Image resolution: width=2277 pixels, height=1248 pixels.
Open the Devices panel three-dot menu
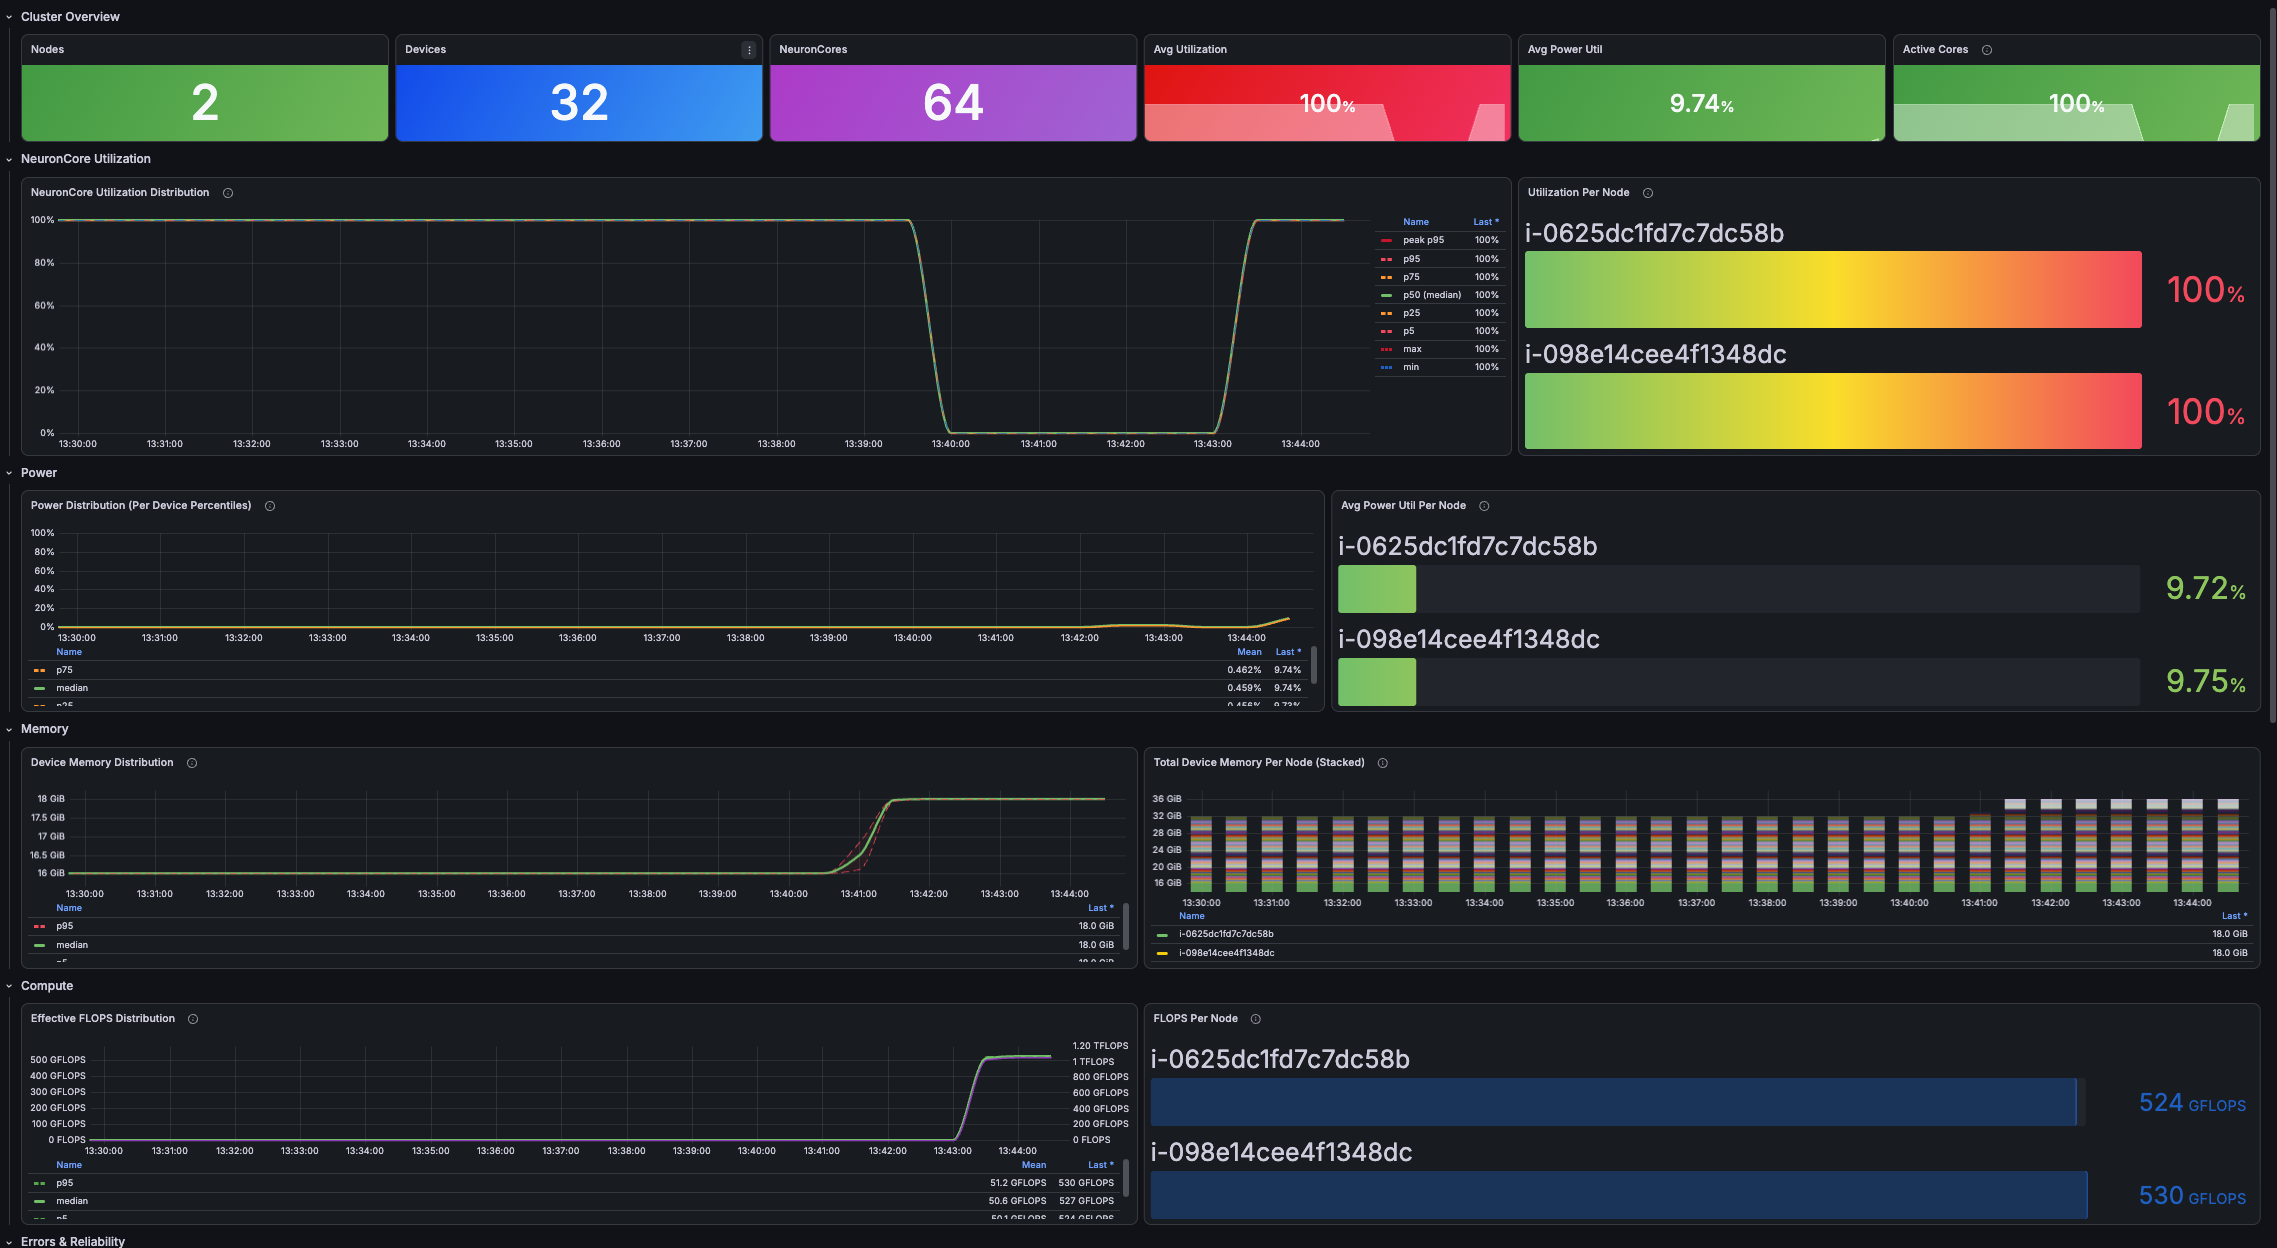tap(748, 50)
